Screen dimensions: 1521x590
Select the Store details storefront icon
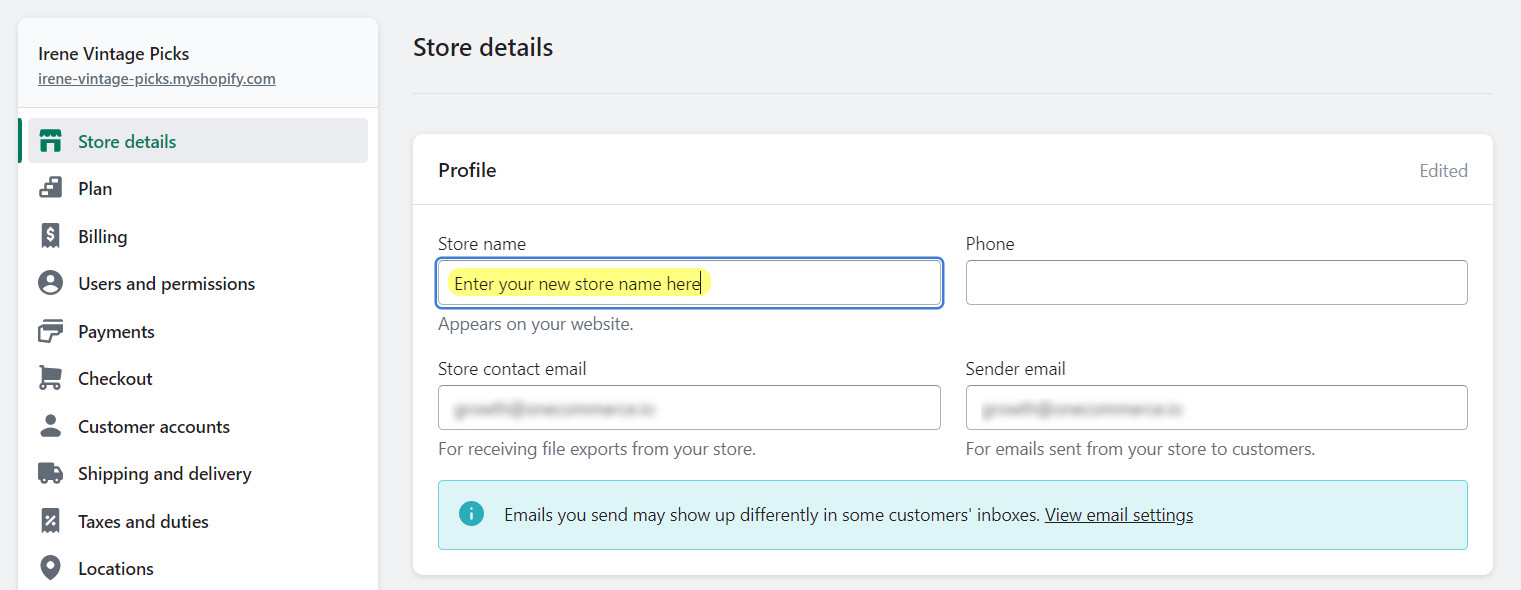(49, 140)
